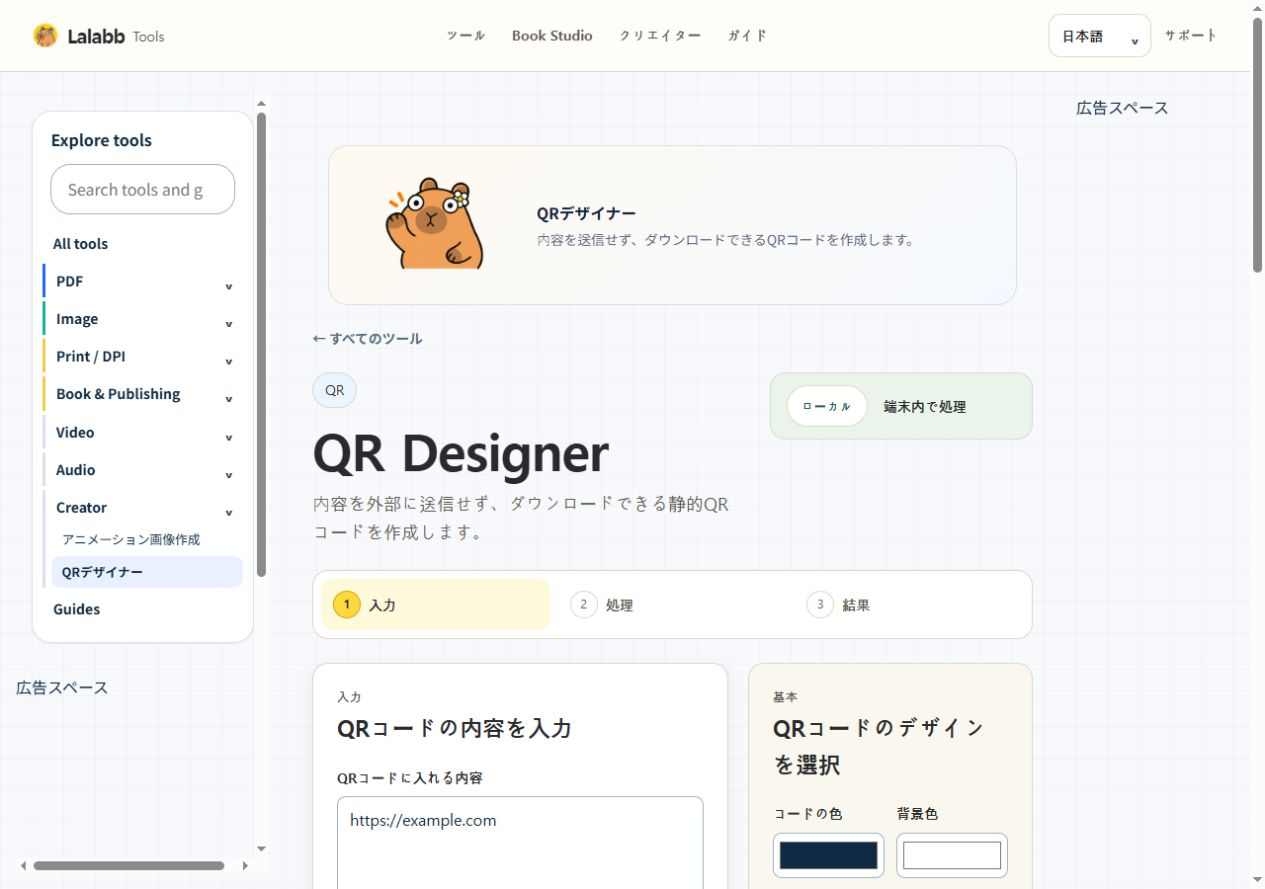Image resolution: width=1265 pixels, height=889 pixels.
Task: Click the 広告スペース text below sidebar
Action: [62, 688]
